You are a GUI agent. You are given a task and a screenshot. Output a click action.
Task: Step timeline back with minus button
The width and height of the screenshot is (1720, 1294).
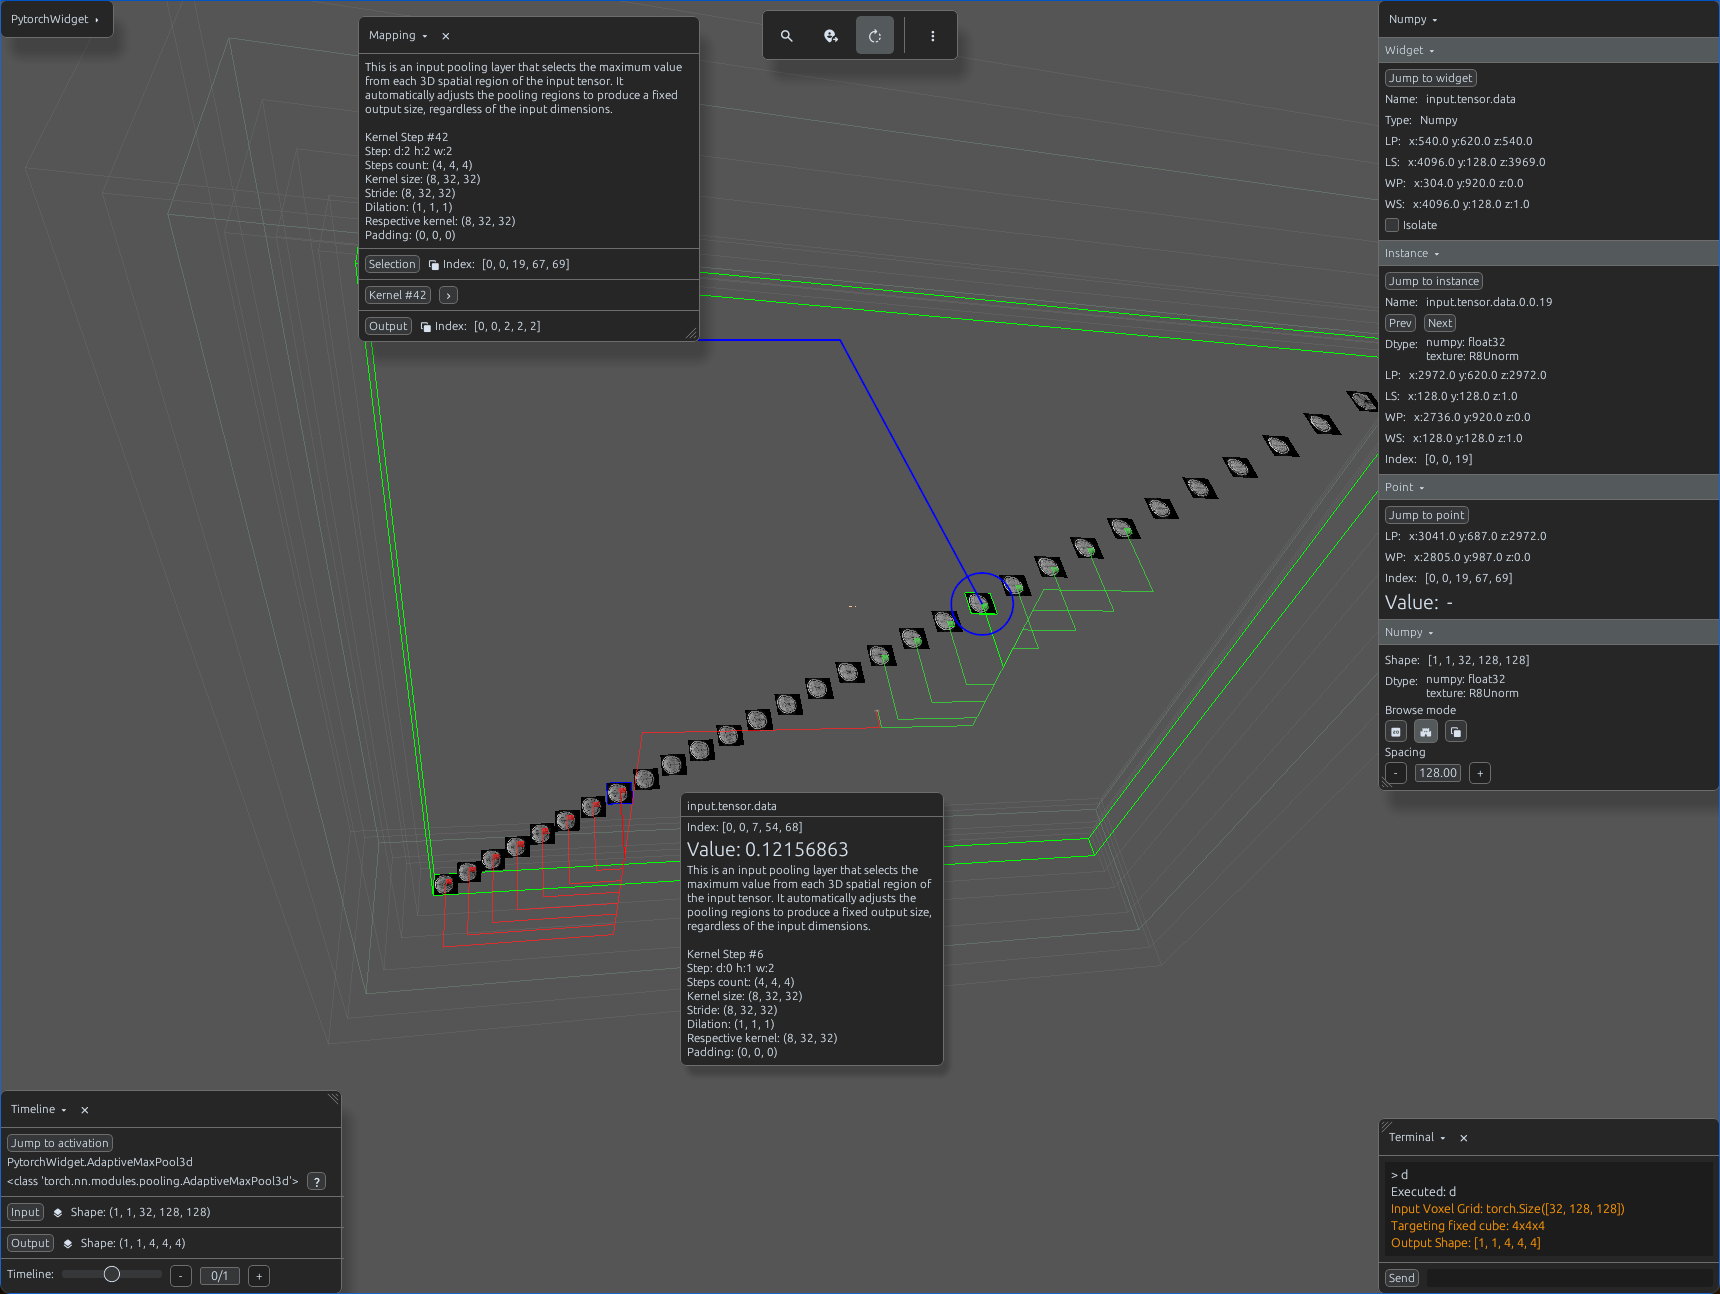click(x=181, y=1276)
